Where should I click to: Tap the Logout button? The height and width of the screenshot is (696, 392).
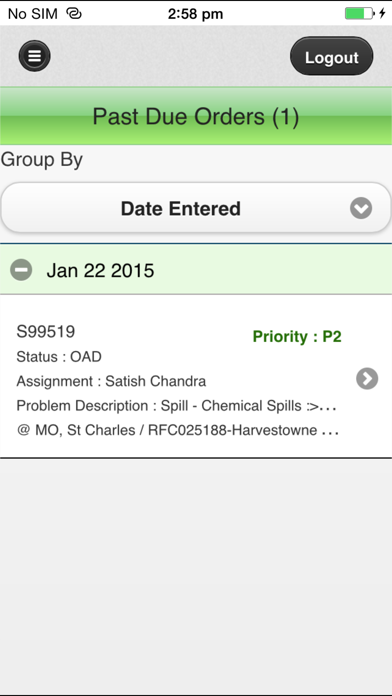click(x=332, y=56)
